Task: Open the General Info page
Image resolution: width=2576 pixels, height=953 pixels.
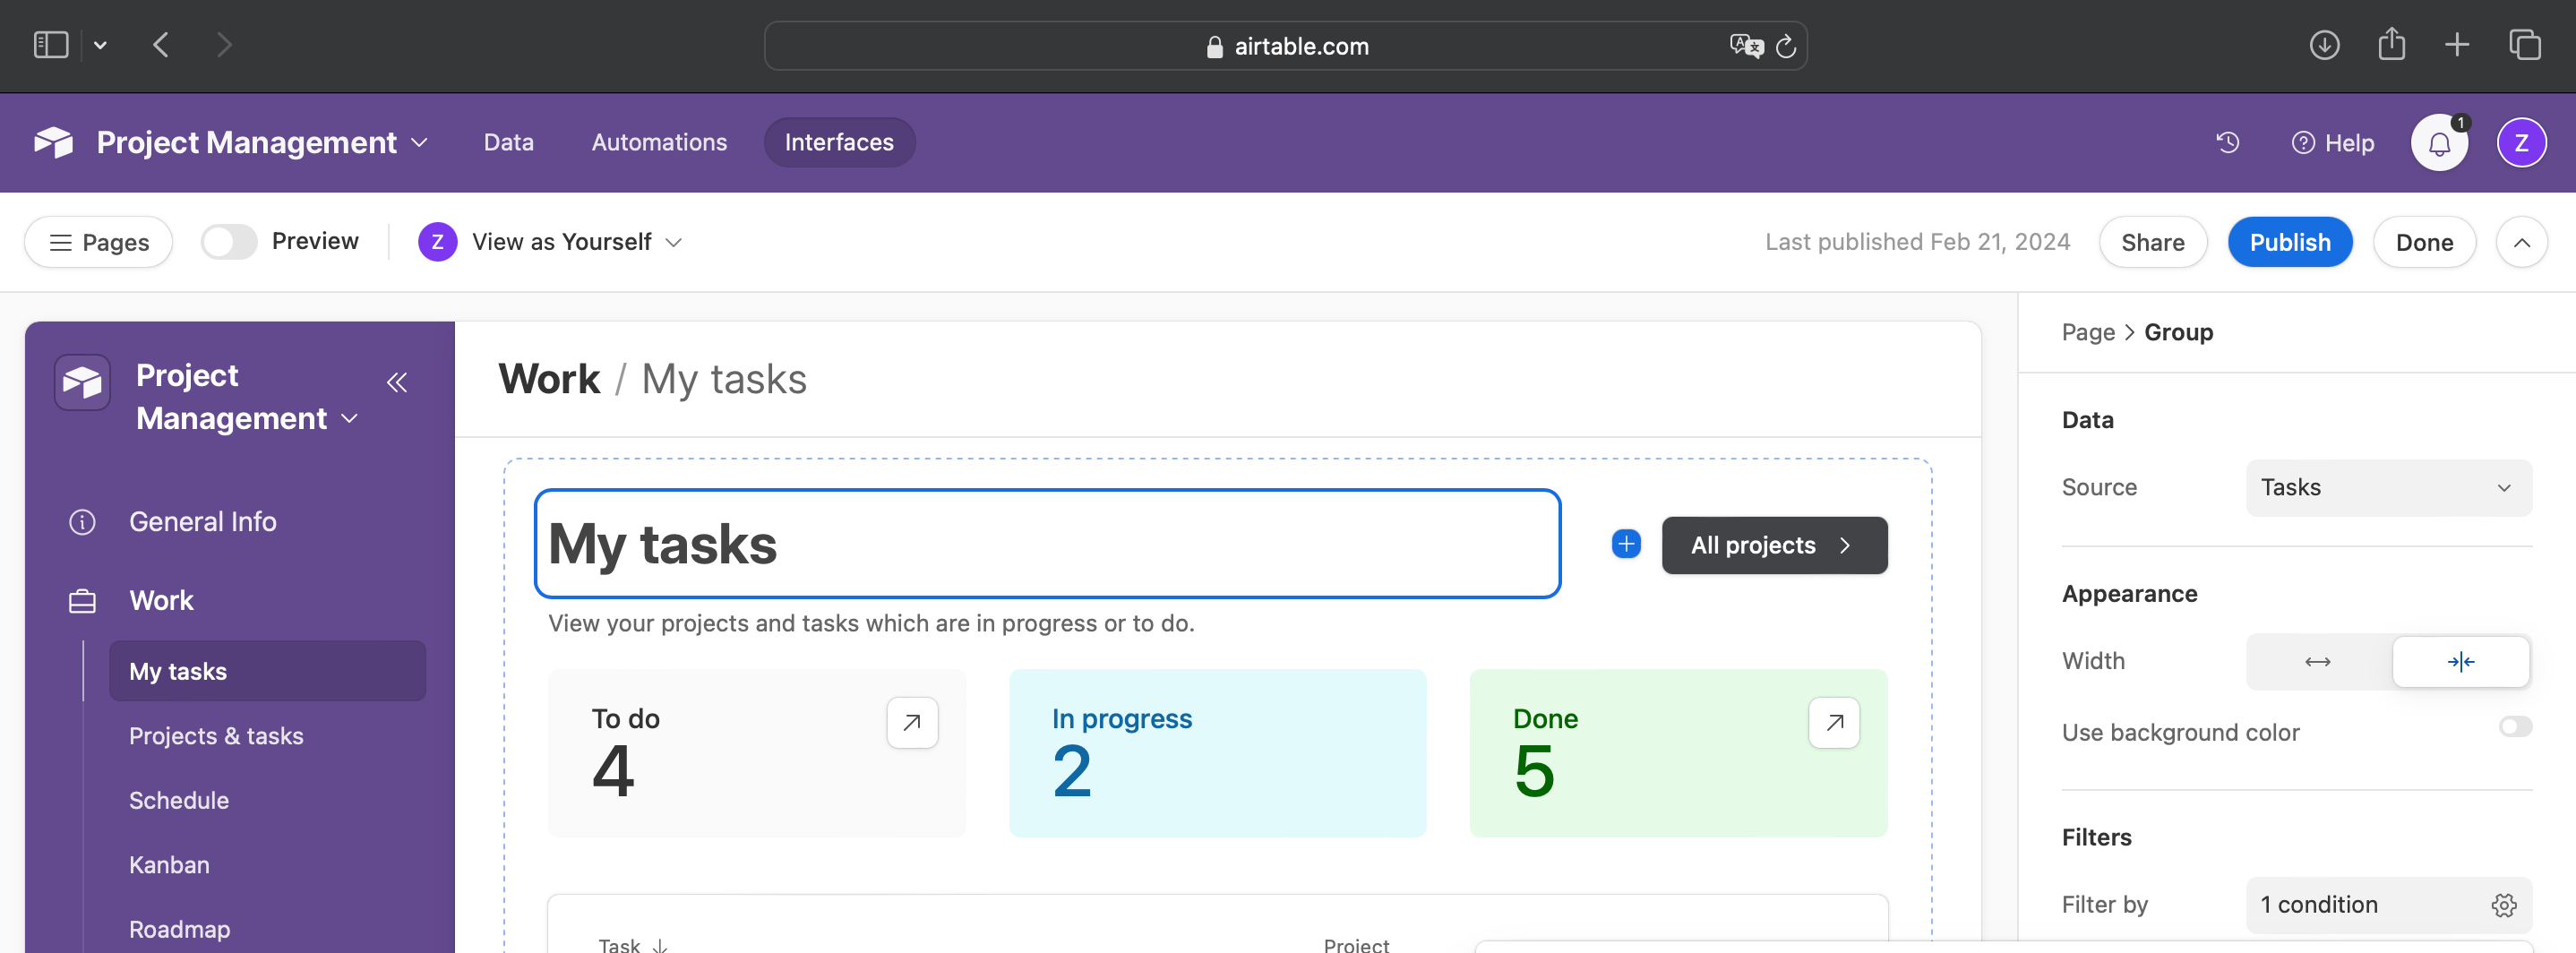Action: pyautogui.click(x=202, y=522)
